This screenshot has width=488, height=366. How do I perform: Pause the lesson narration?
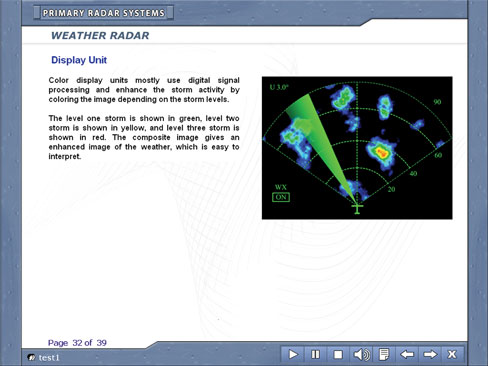[315, 354]
